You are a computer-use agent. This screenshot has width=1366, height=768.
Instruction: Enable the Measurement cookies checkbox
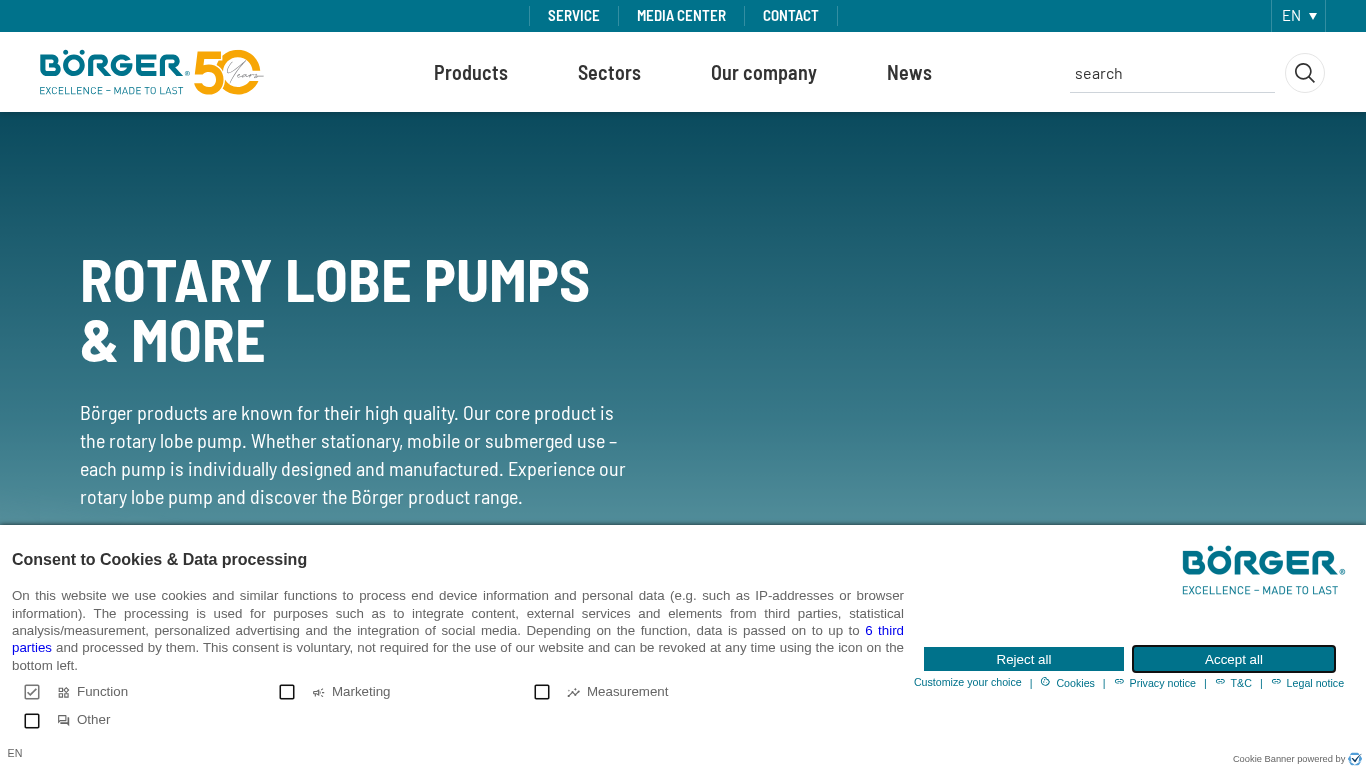click(542, 692)
